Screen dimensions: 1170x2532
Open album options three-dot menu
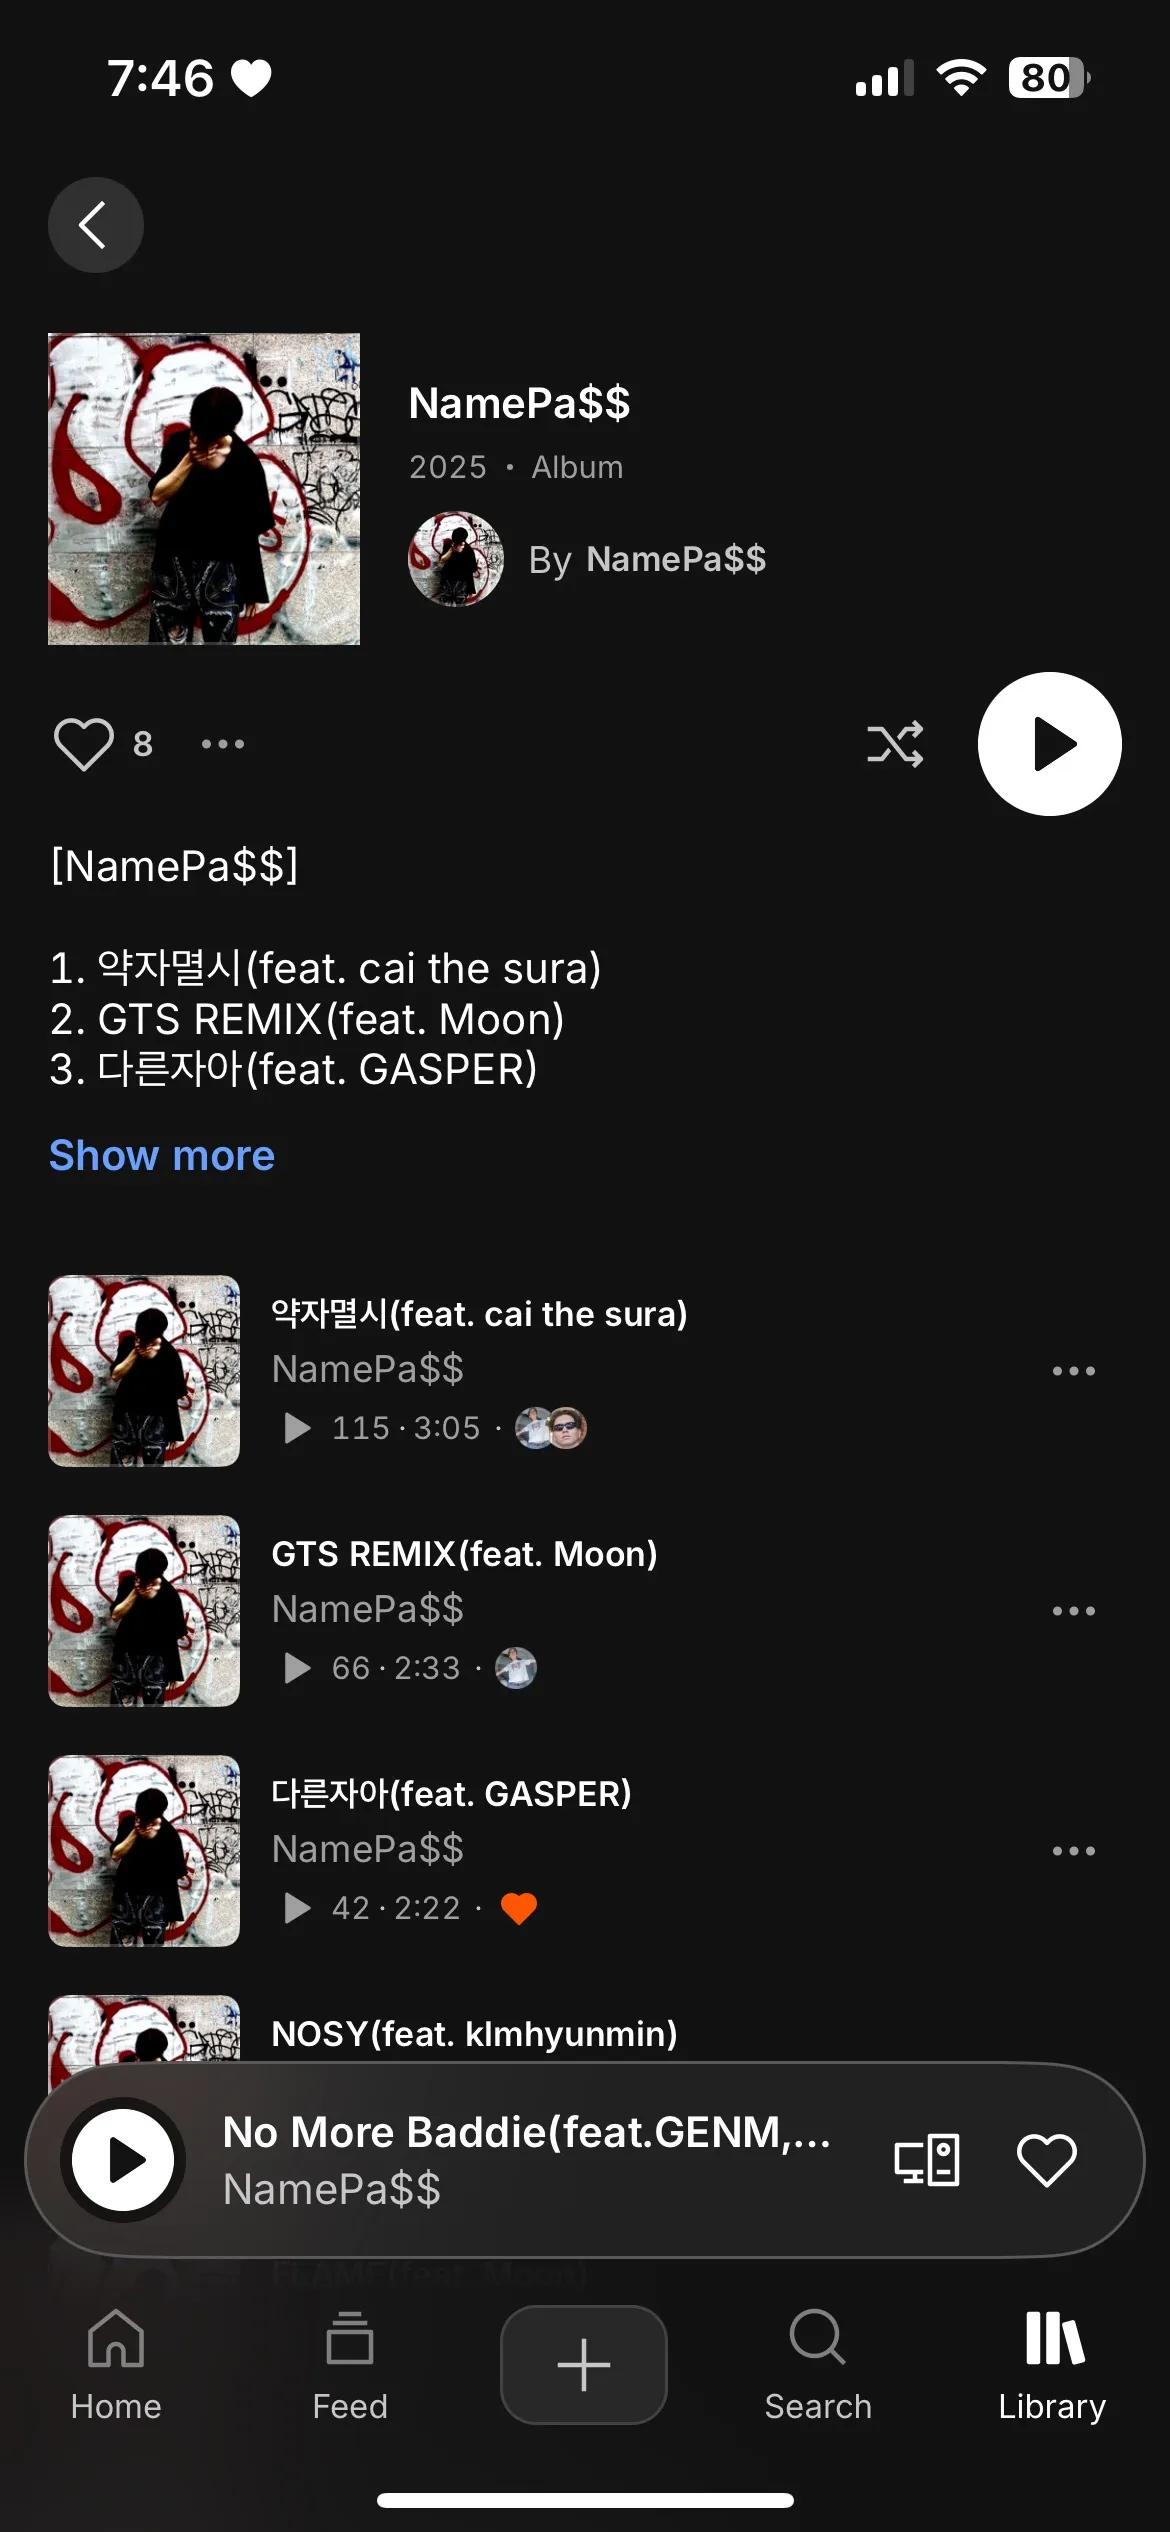tap(222, 744)
